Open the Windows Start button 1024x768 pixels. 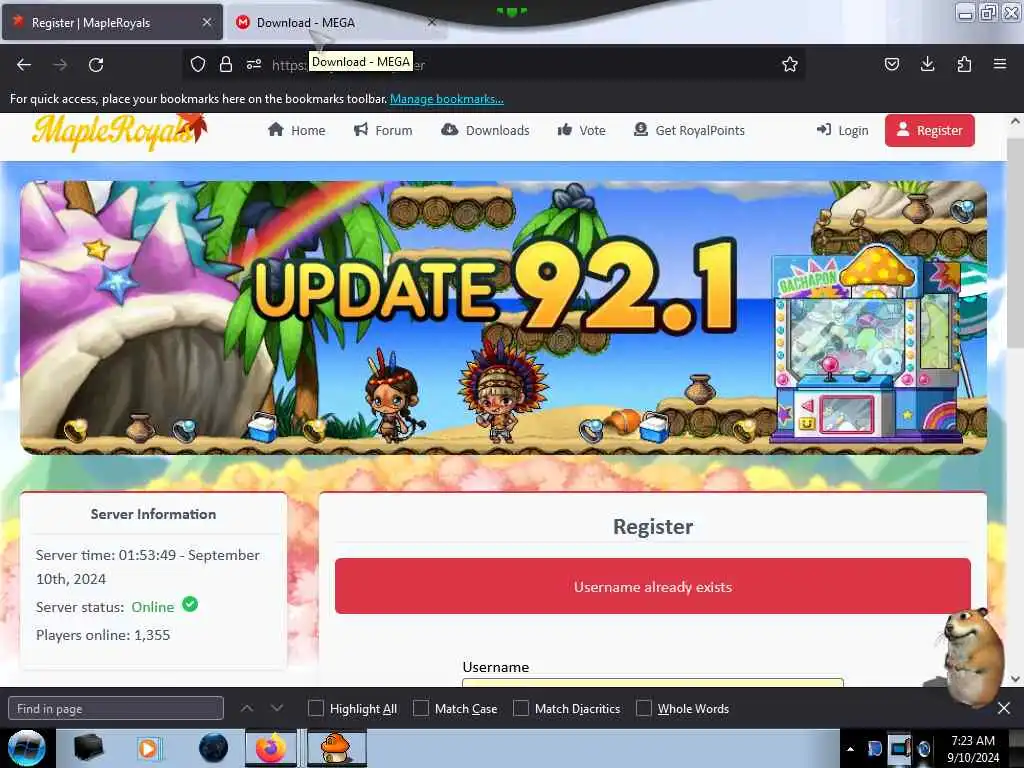click(x=26, y=748)
